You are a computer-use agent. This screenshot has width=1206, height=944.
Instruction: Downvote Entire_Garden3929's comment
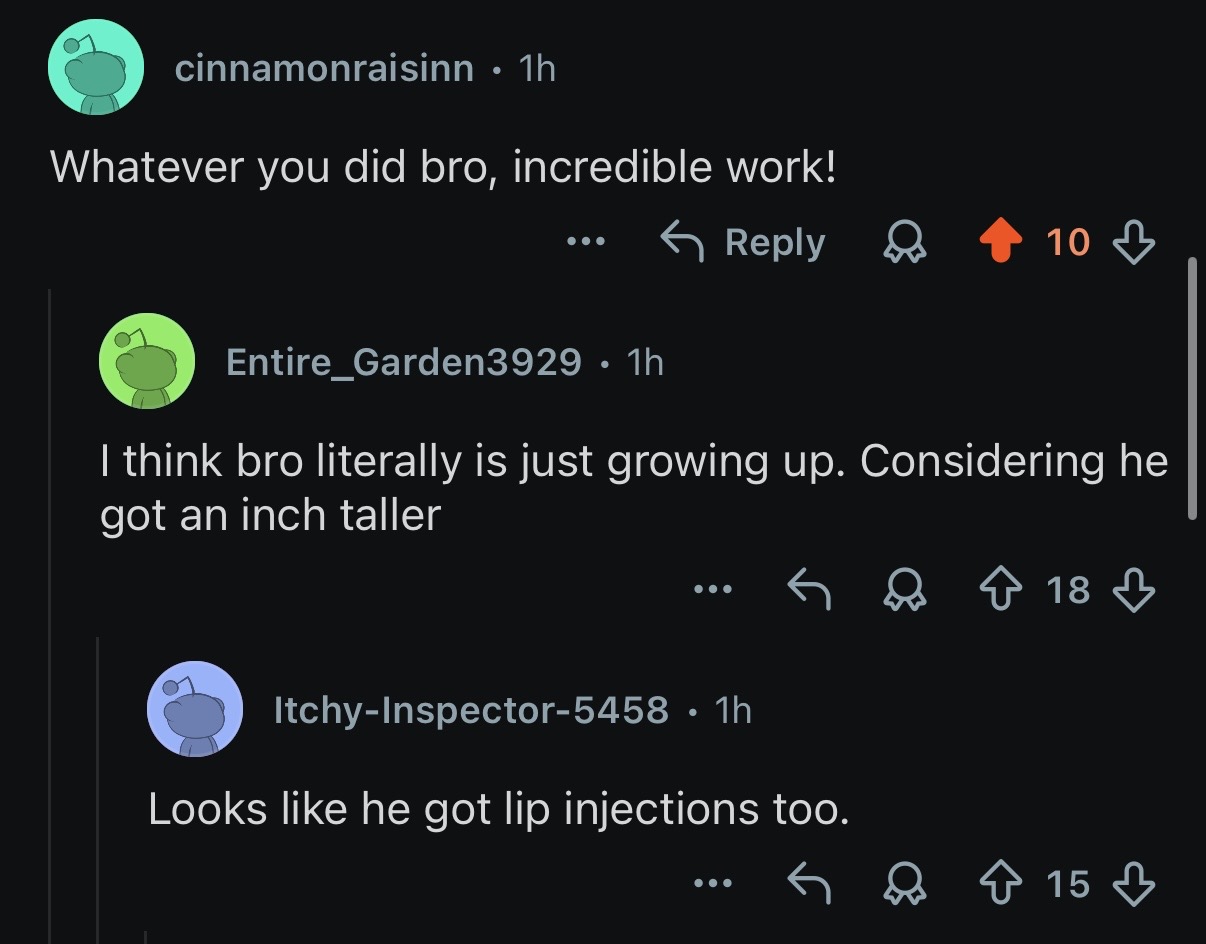click(1134, 589)
